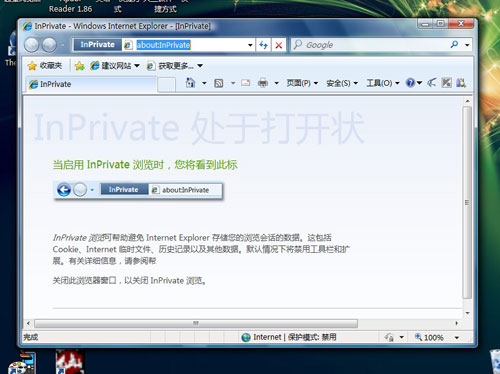The width and height of the screenshot is (500, 374).
Task: Open the Print options dropdown arrow
Action: tap(276, 83)
